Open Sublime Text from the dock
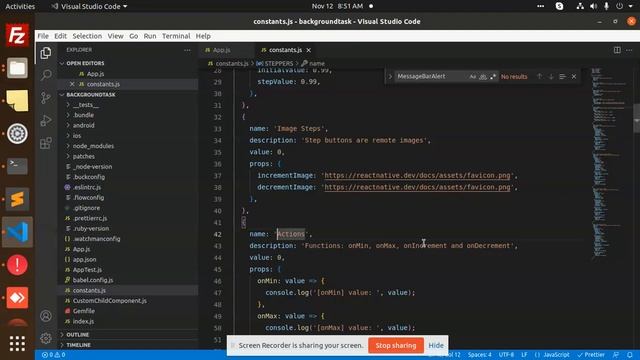The image size is (640, 360). 17,199
